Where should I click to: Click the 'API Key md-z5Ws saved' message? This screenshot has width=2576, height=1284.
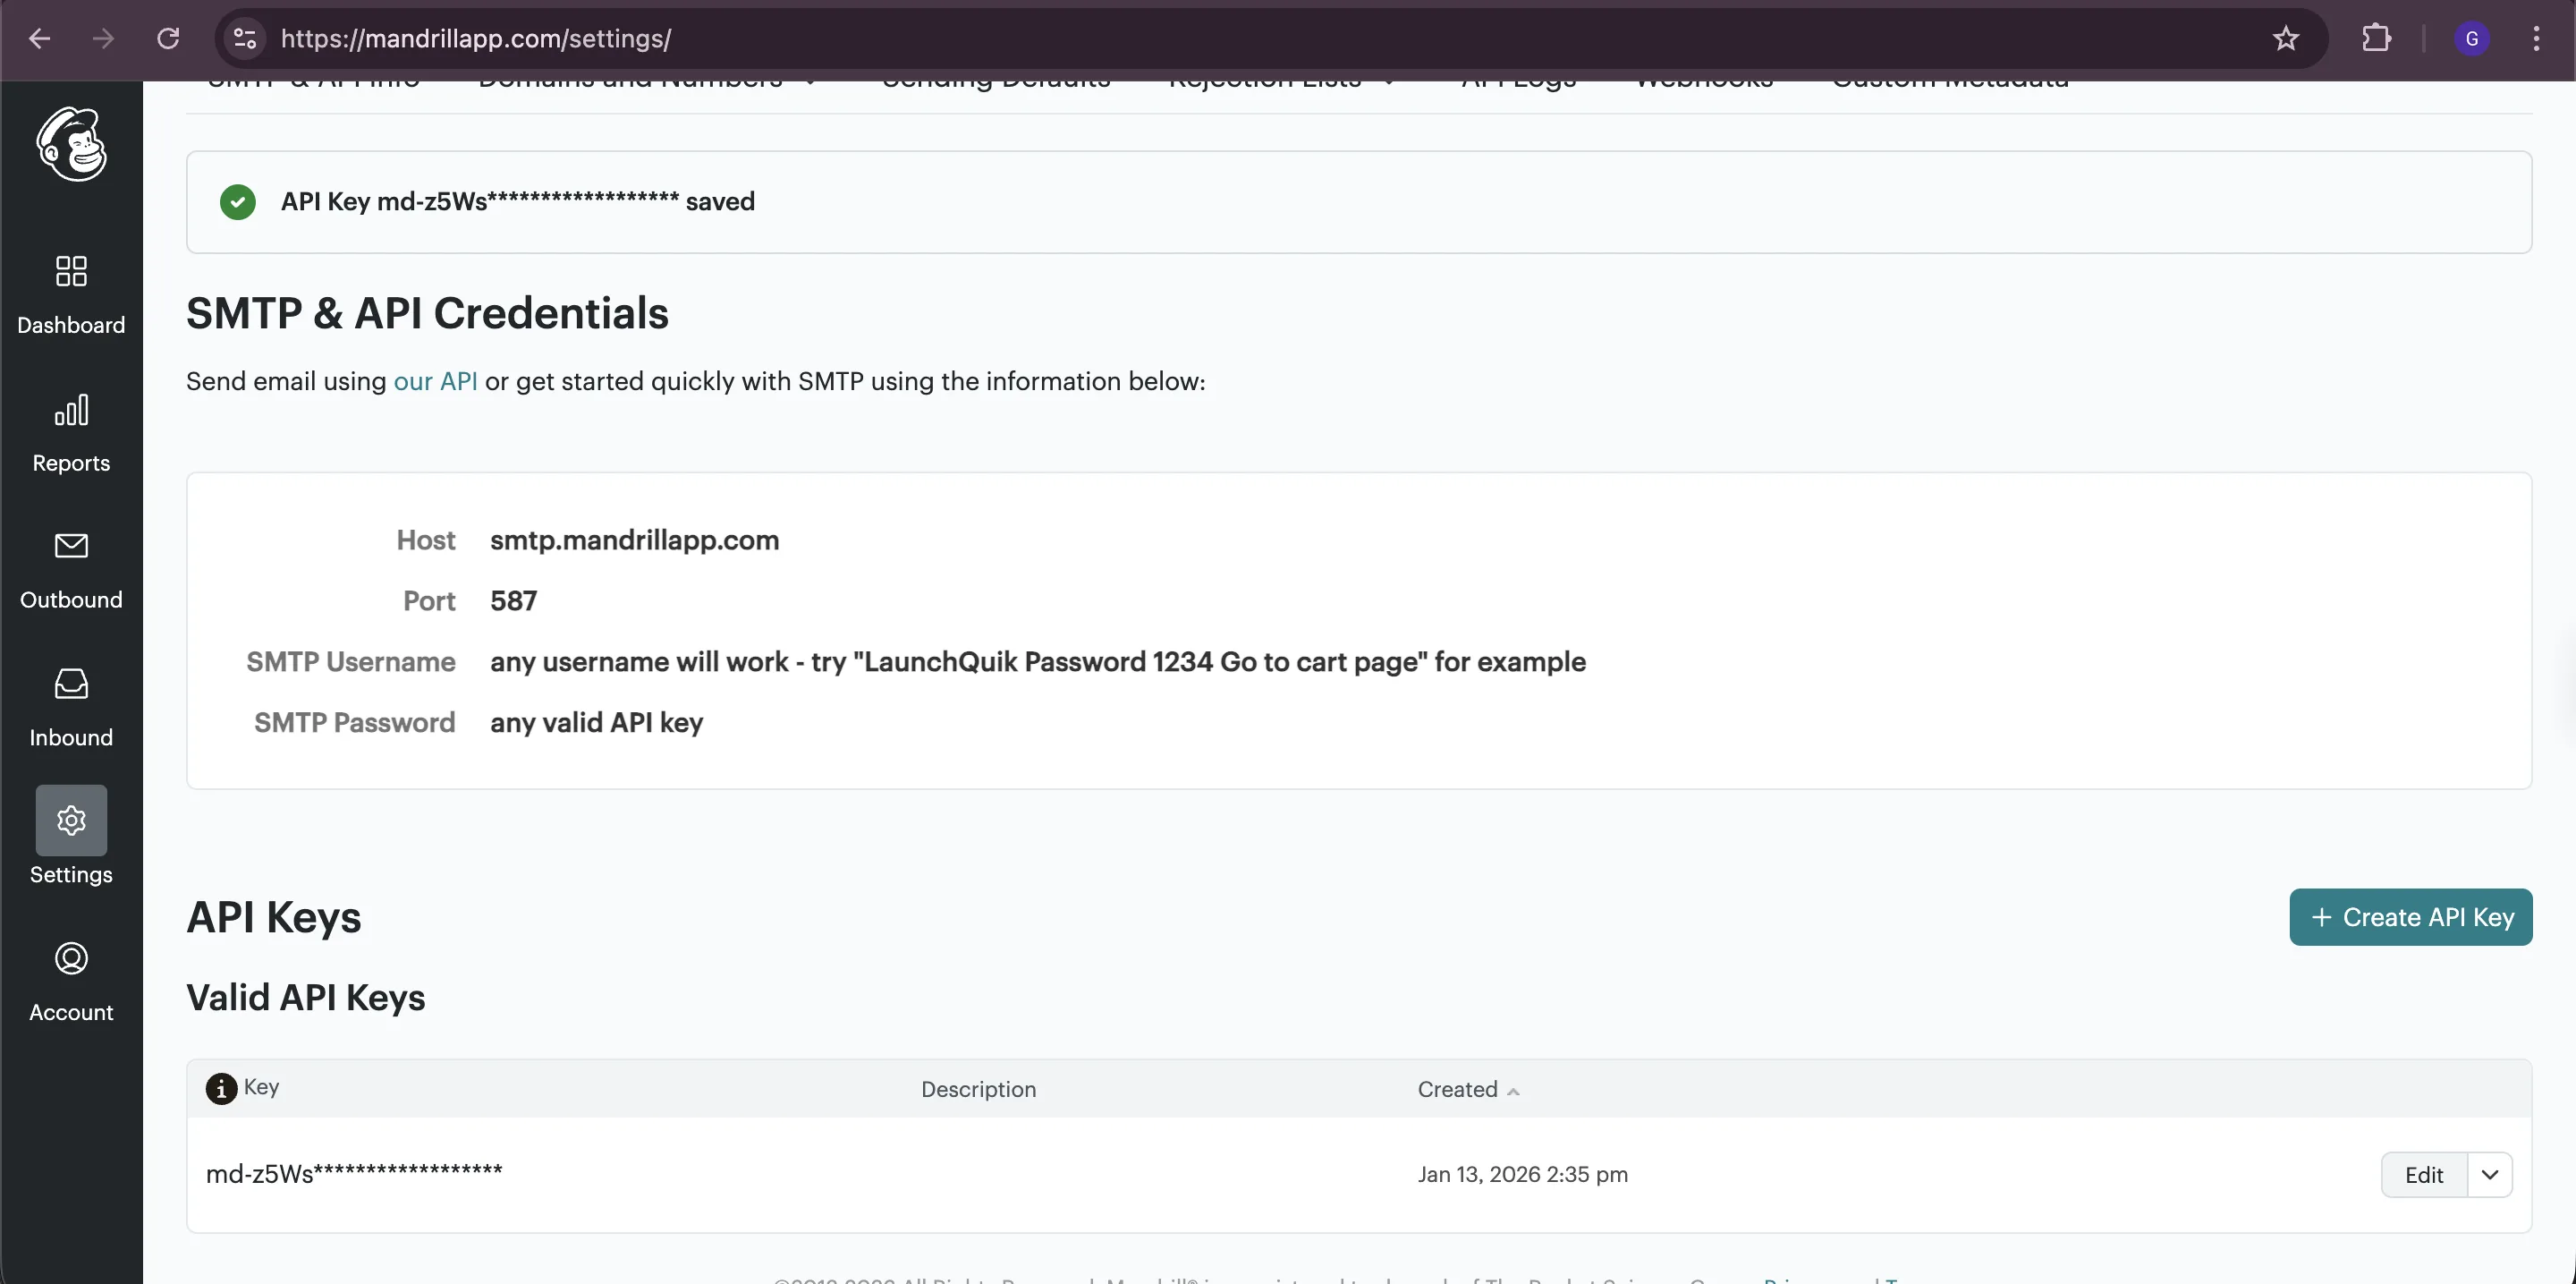coord(517,202)
